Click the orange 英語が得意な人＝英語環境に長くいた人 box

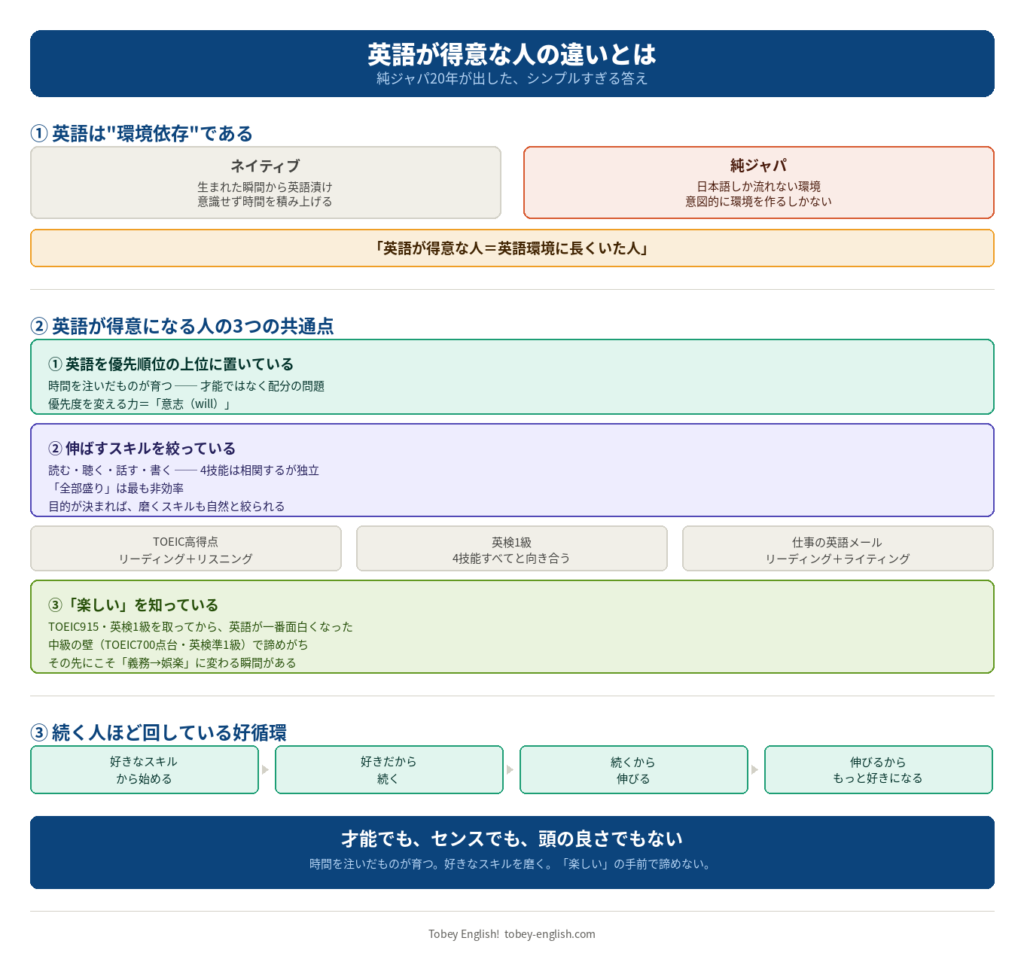(512, 248)
